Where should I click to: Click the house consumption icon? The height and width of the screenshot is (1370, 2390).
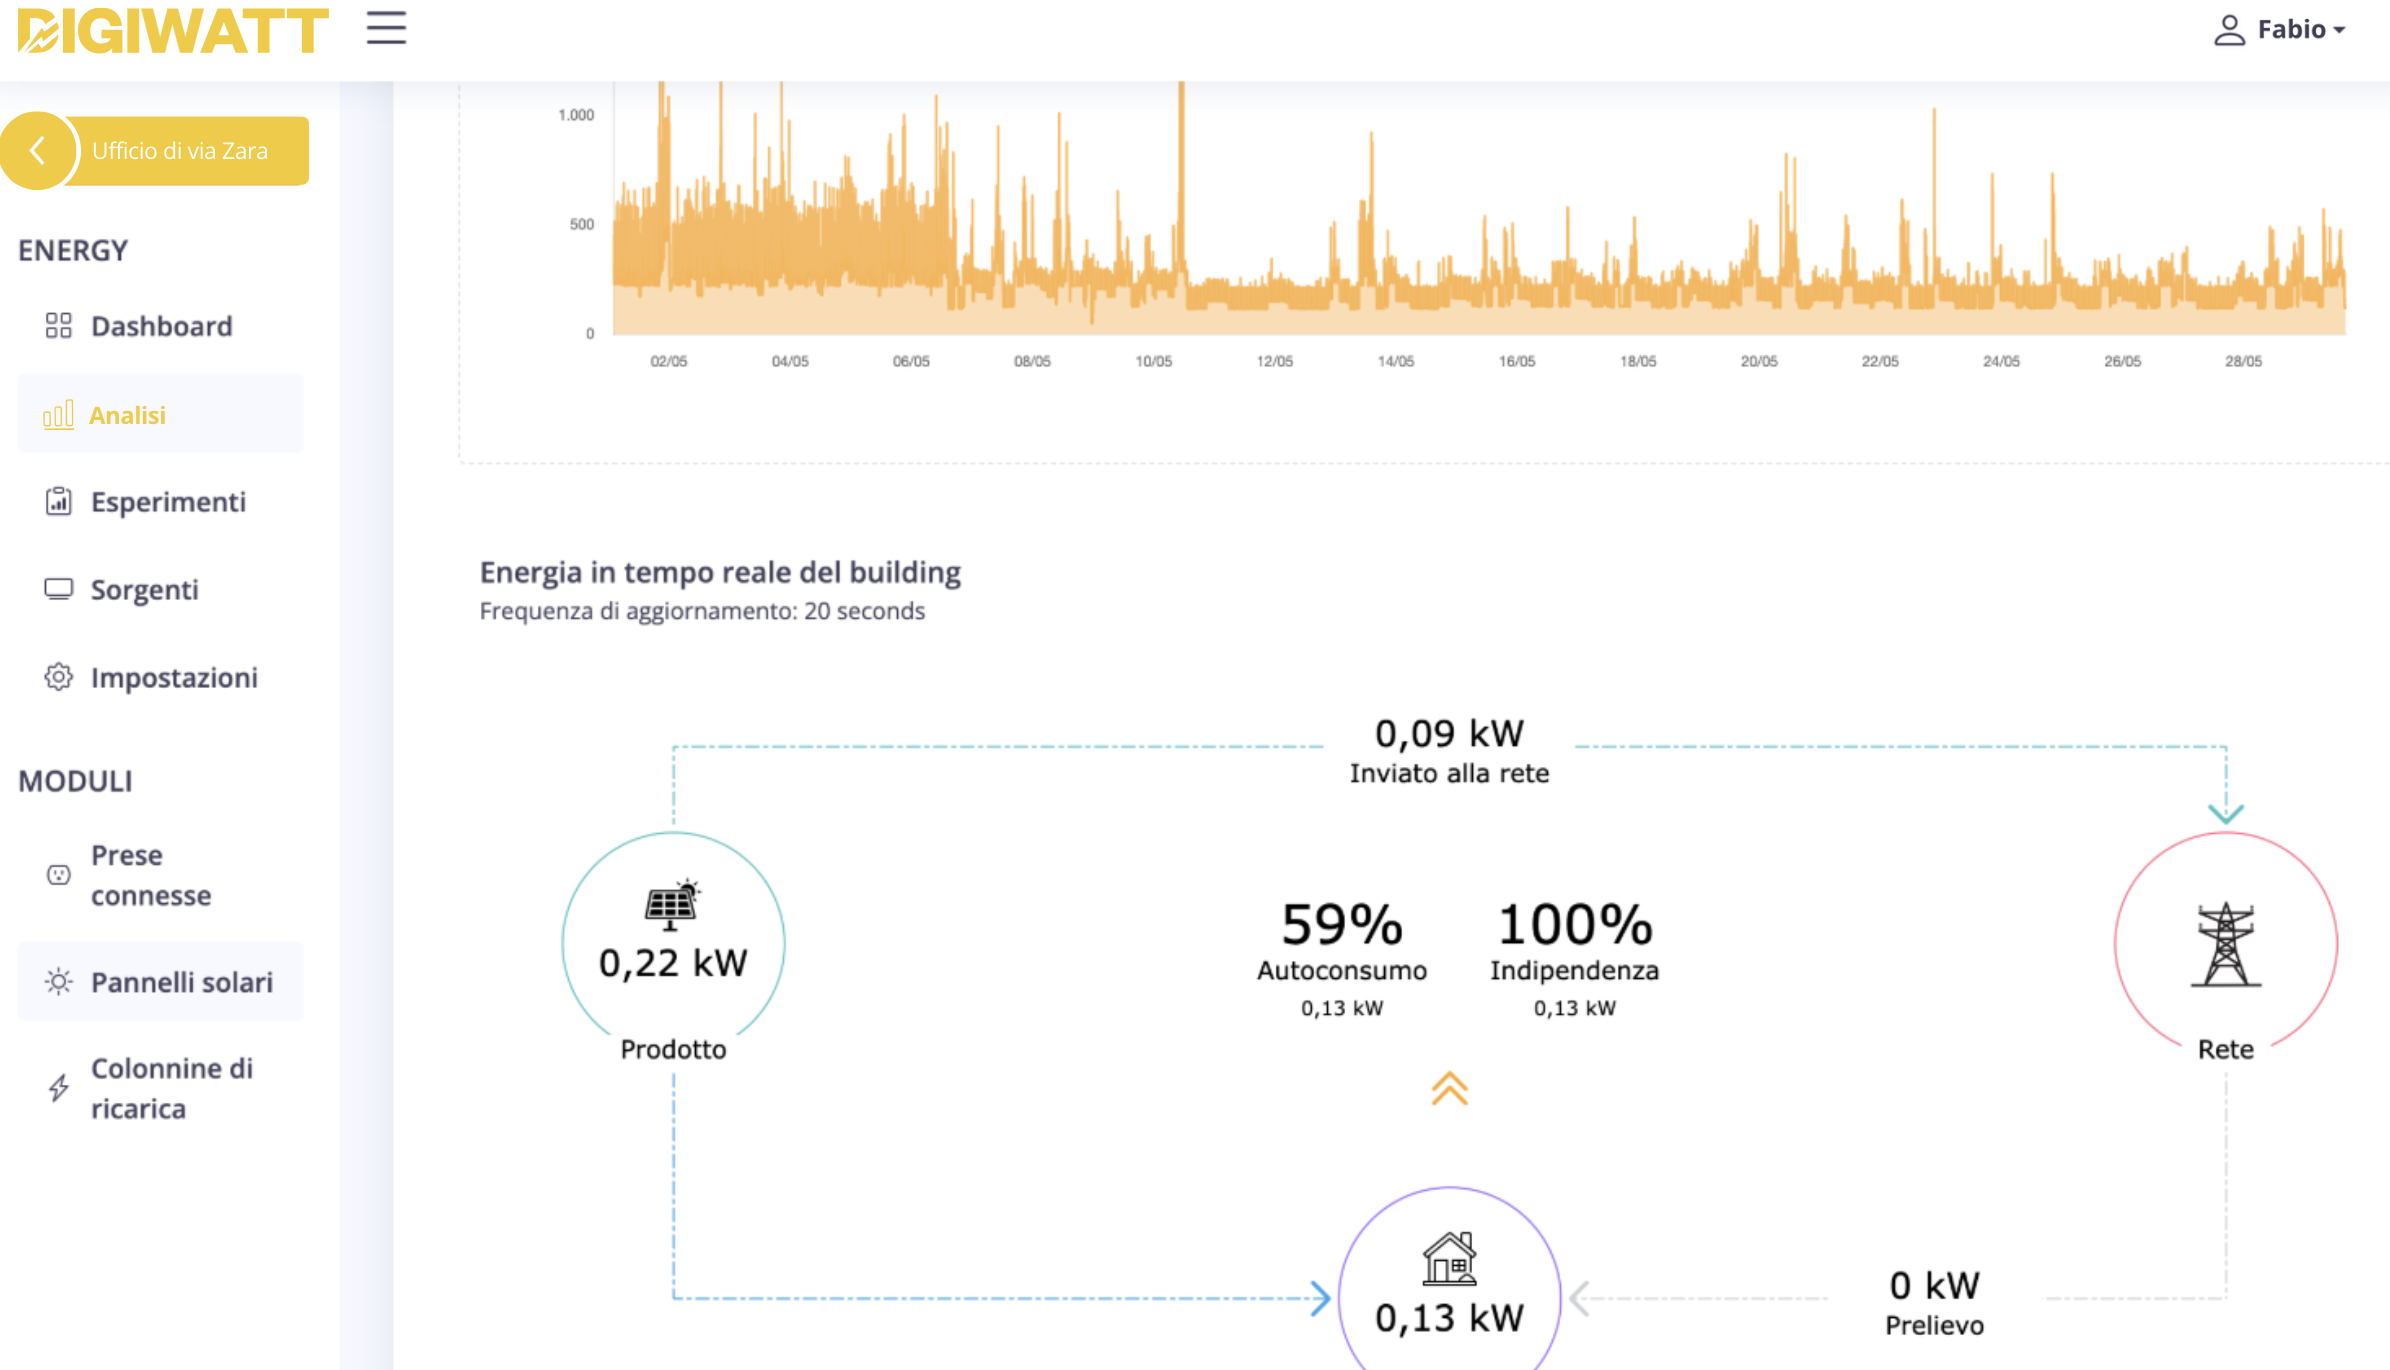[1449, 1258]
